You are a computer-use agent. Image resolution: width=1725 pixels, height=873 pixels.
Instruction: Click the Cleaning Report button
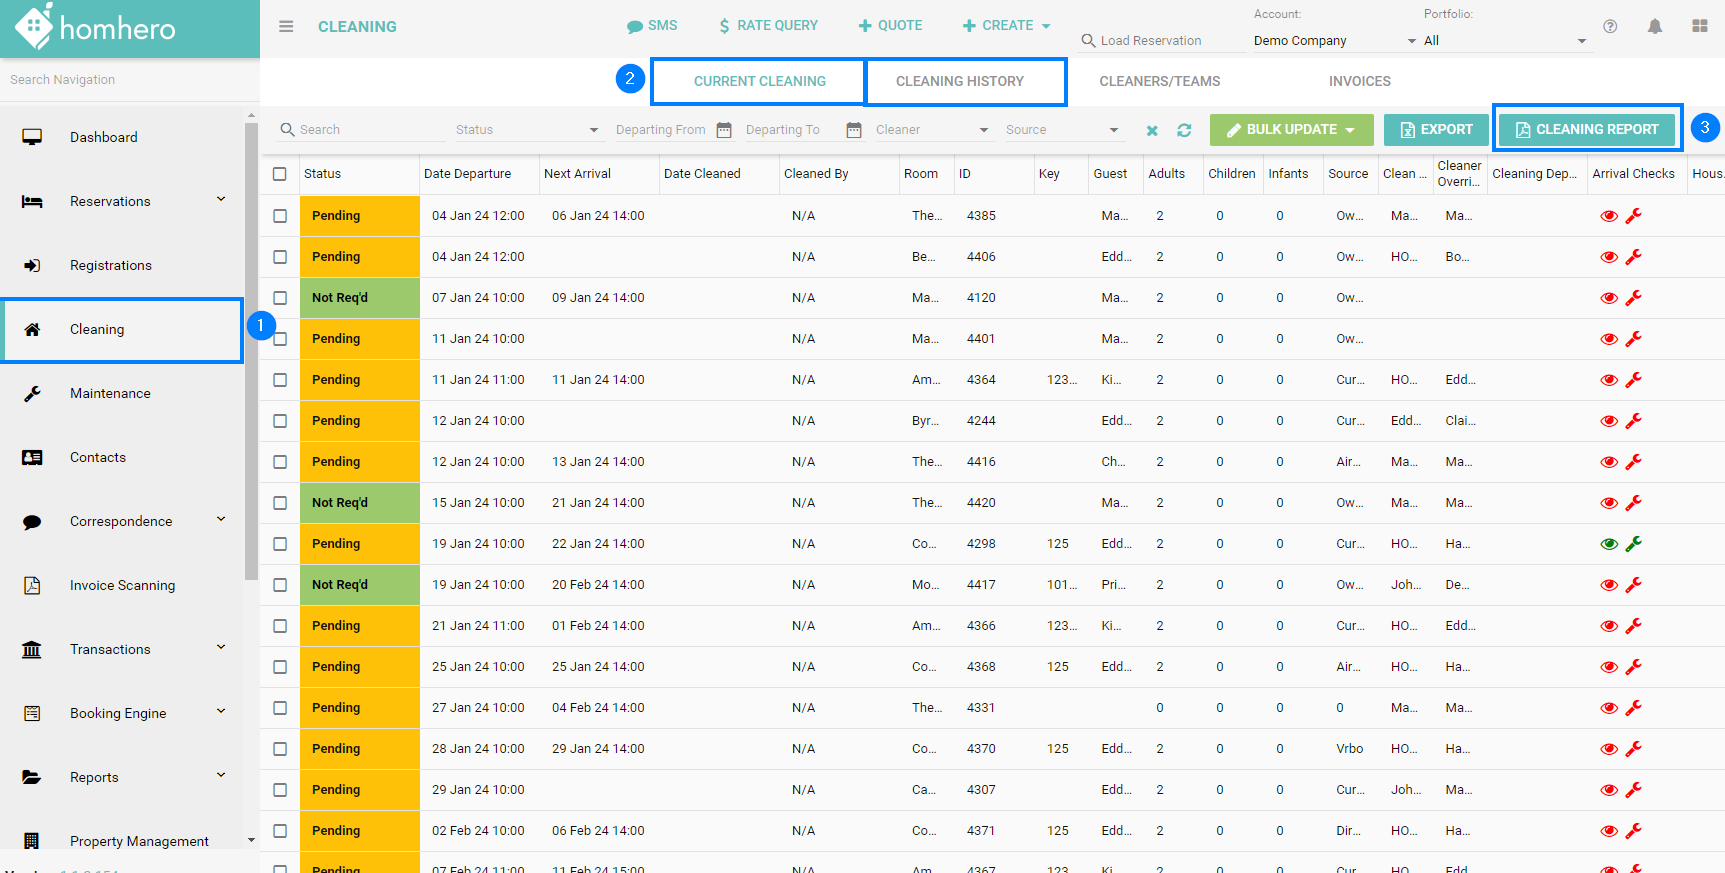[1587, 129]
